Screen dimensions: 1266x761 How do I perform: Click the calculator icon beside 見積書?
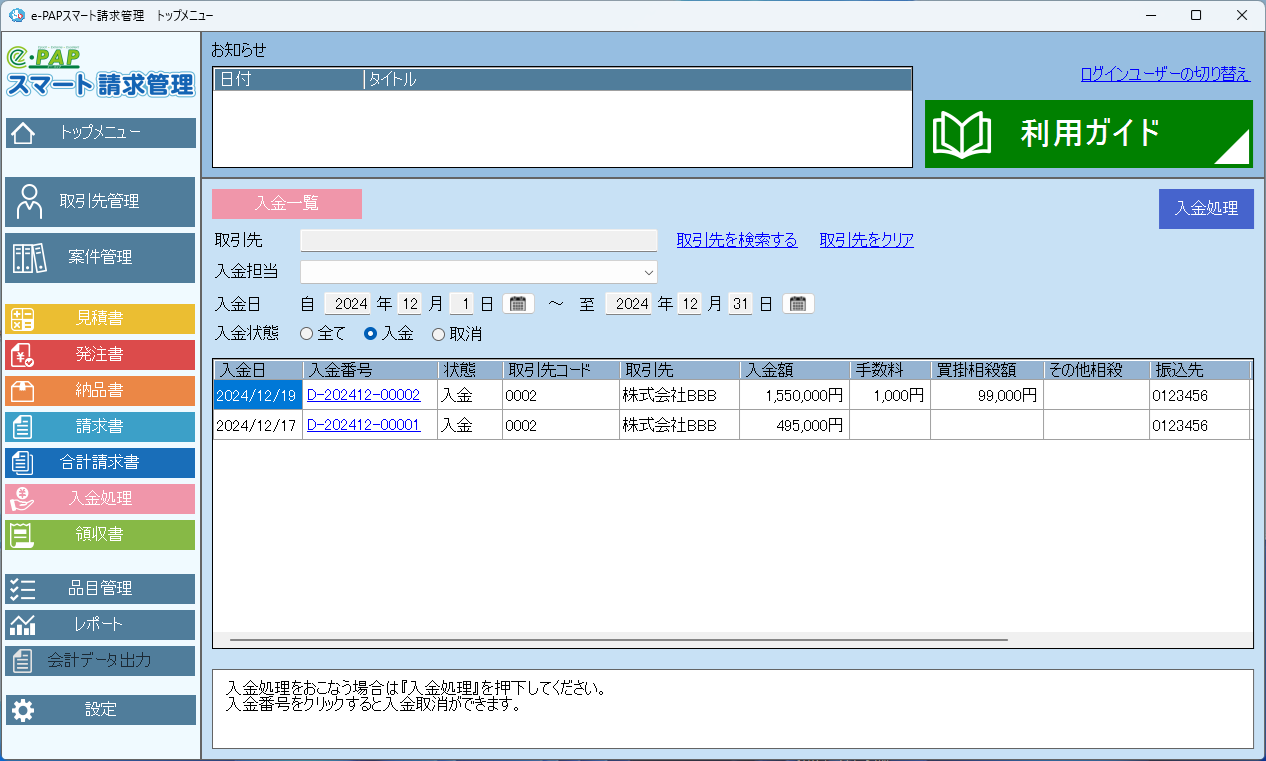coord(22,319)
